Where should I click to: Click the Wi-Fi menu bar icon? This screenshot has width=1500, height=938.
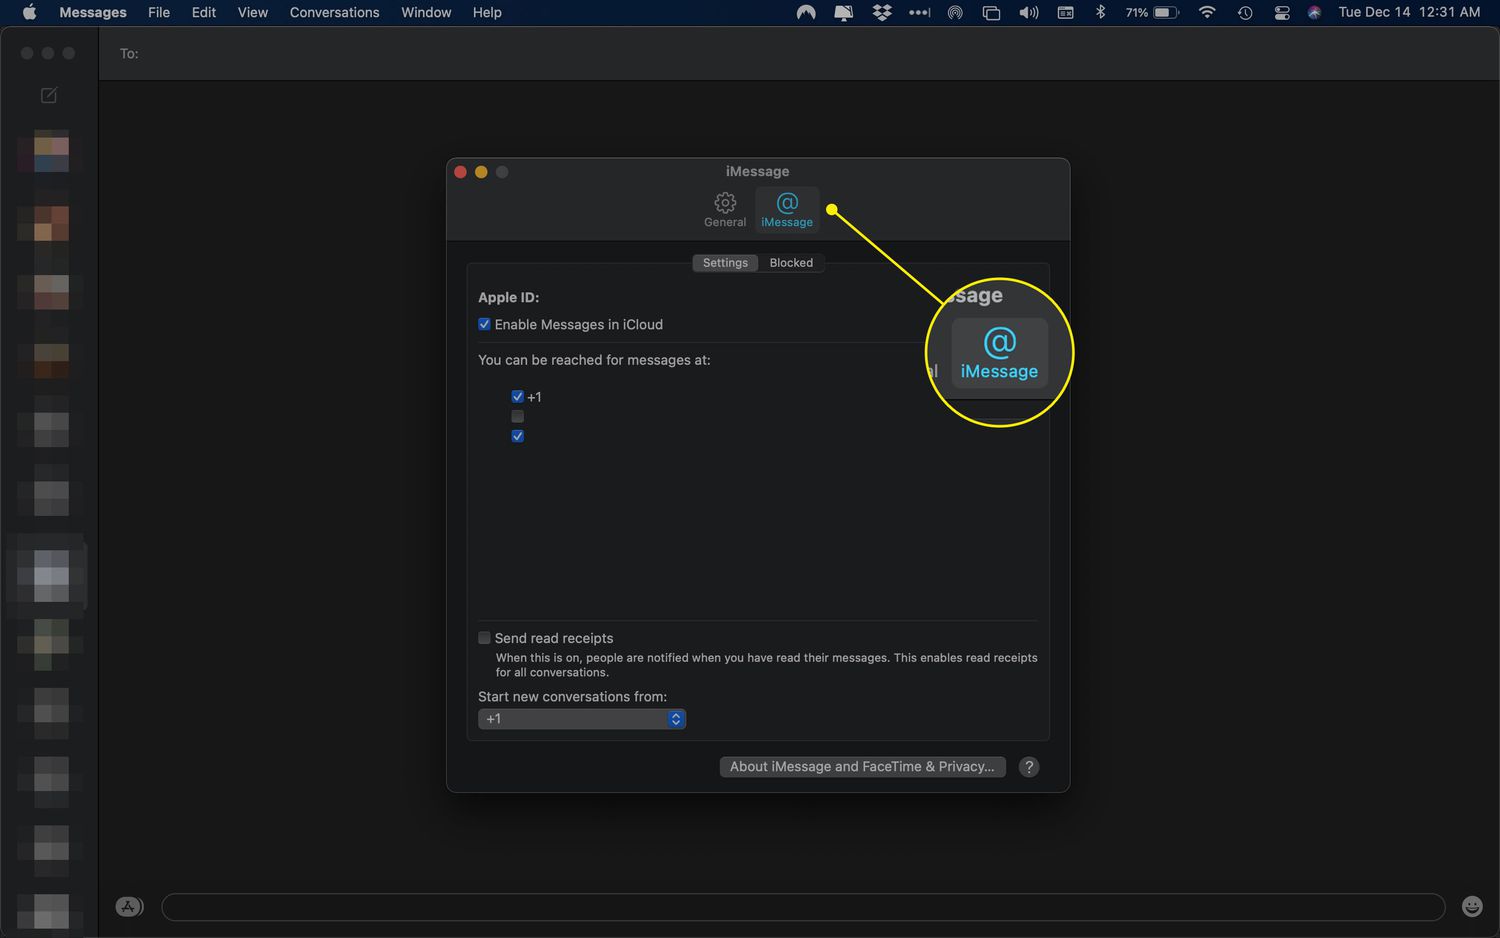click(1207, 13)
